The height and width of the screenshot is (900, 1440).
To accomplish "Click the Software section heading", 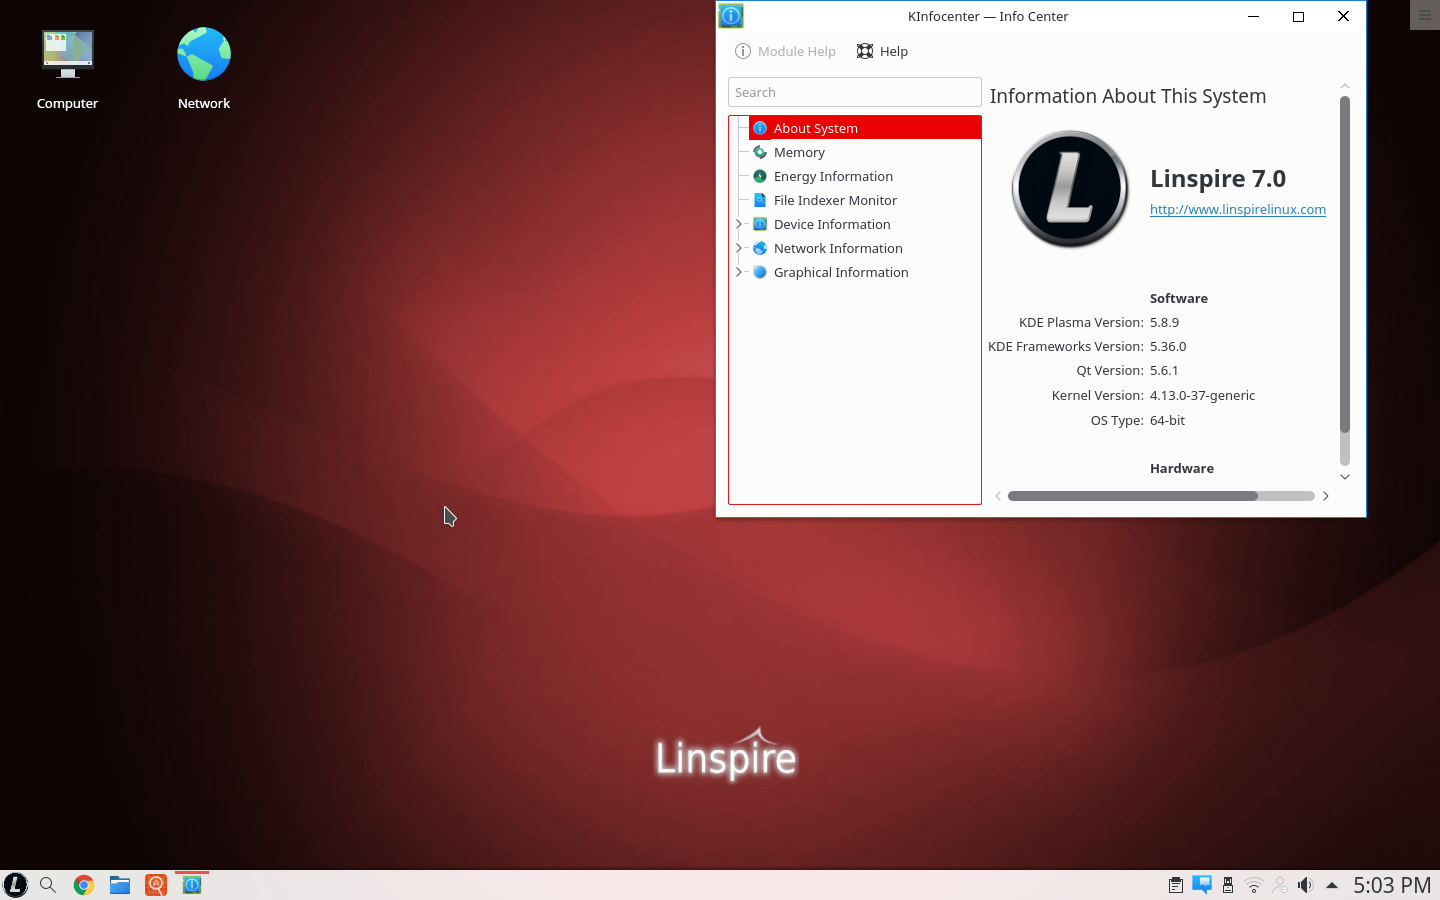I will (1179, 298).
